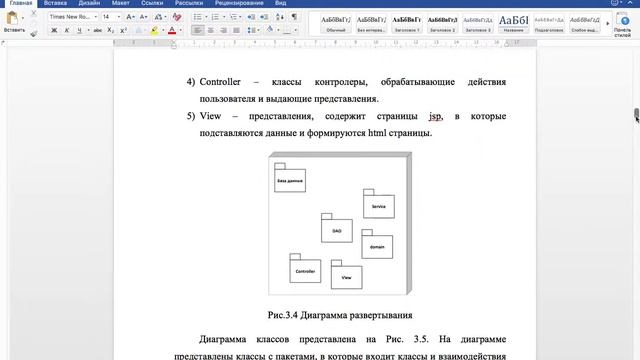Apply the Без интервала style
The width and height of the screenshot is (640, 360).
(371, 24)
